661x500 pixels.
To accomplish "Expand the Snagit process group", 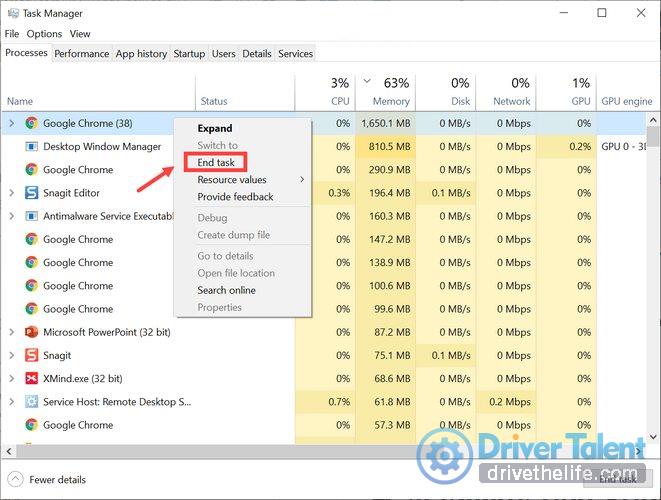I will click(x=12, y=355).
